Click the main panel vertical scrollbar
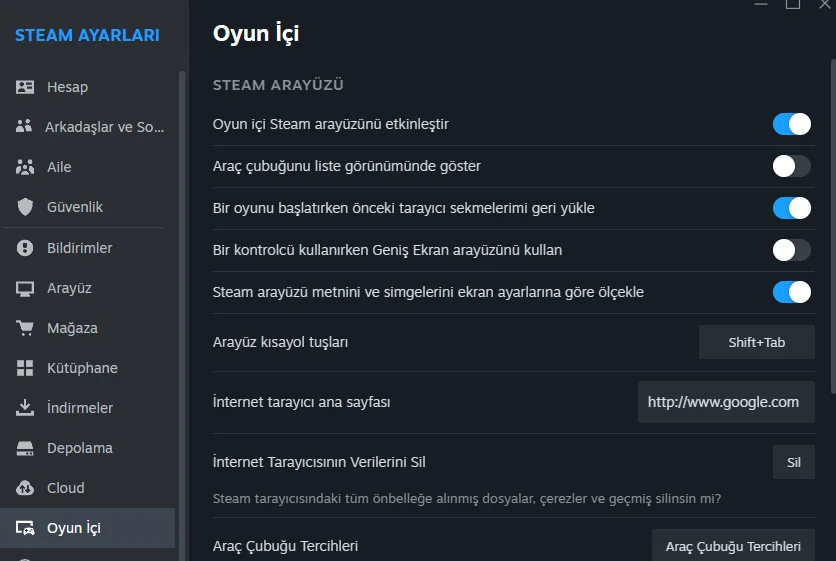836x561 pixels. point(833,227)
